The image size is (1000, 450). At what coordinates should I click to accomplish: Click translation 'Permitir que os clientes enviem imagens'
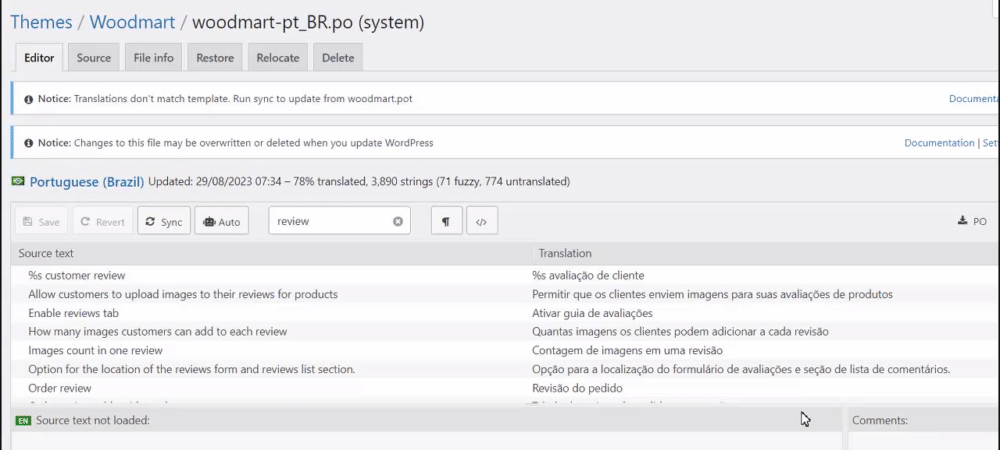click(712, 294)
